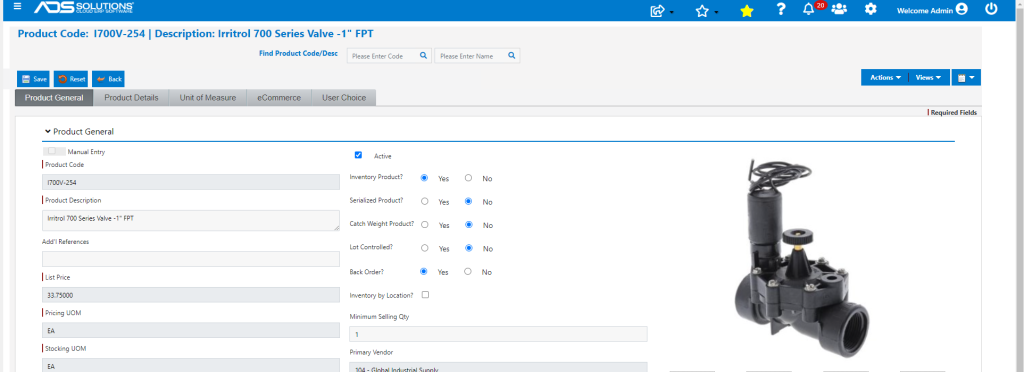Click the Pricing UOM field
This screenshot has width=1024, height=372.
(191, 331)
